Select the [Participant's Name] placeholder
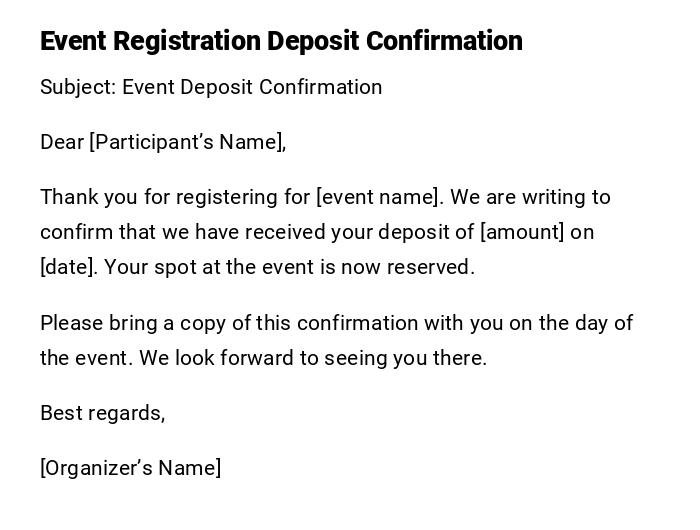 [188, 142]
